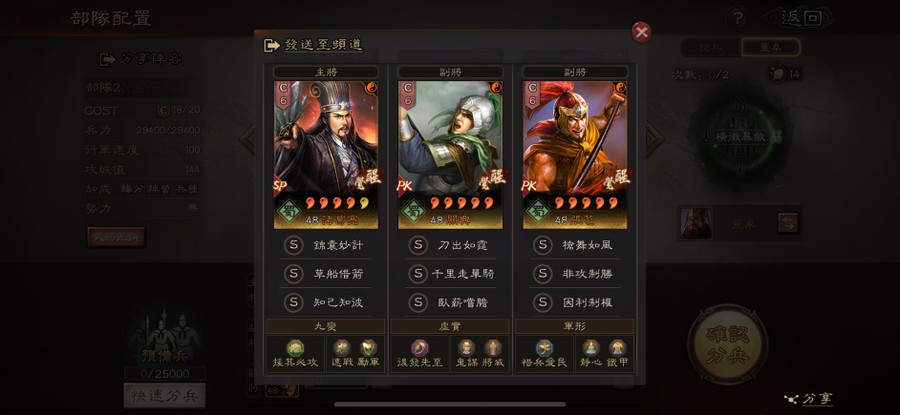Viewport: 900px width, 415px height.
Task: Open 諸葛亮 main general card portrait
Action: tap(325, 155)
